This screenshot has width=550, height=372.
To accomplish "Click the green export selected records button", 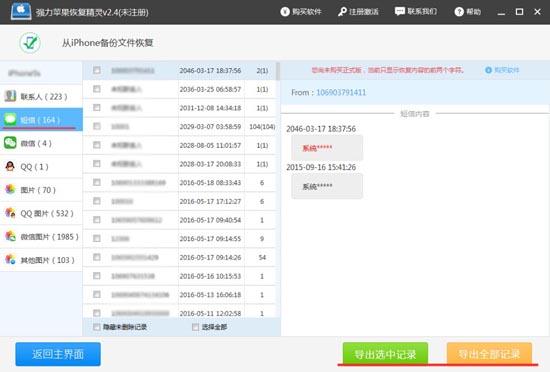I will [x=385, y=354].
